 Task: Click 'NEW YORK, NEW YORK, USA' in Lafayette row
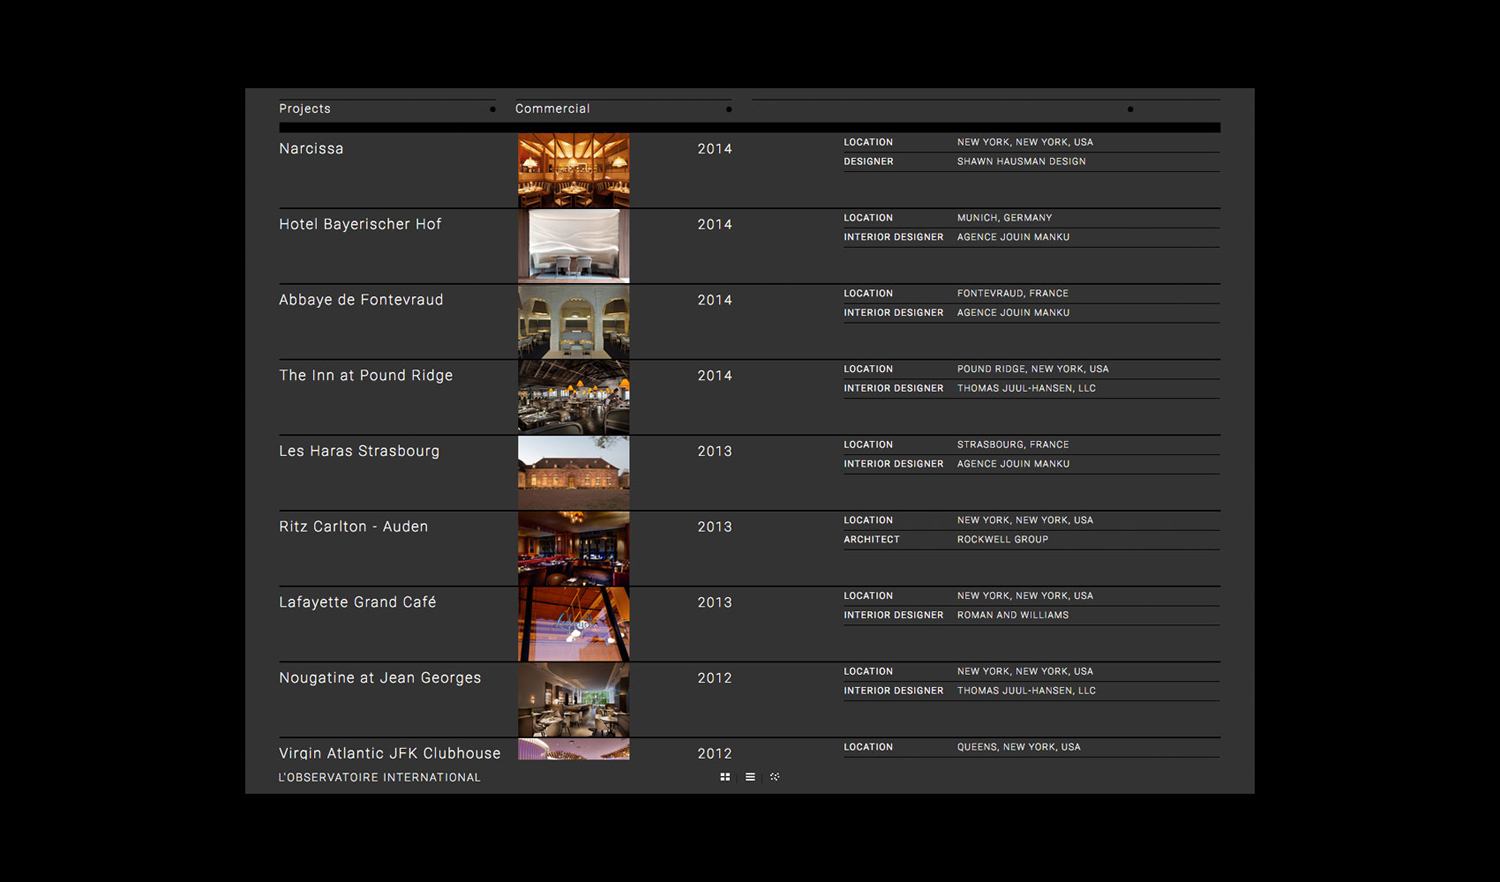[1025, 596]
